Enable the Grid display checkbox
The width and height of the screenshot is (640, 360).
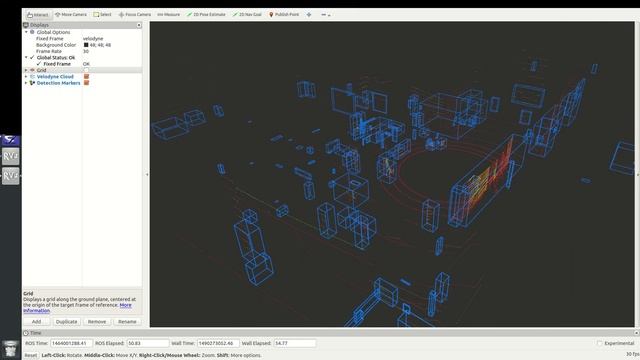point(86,70)
